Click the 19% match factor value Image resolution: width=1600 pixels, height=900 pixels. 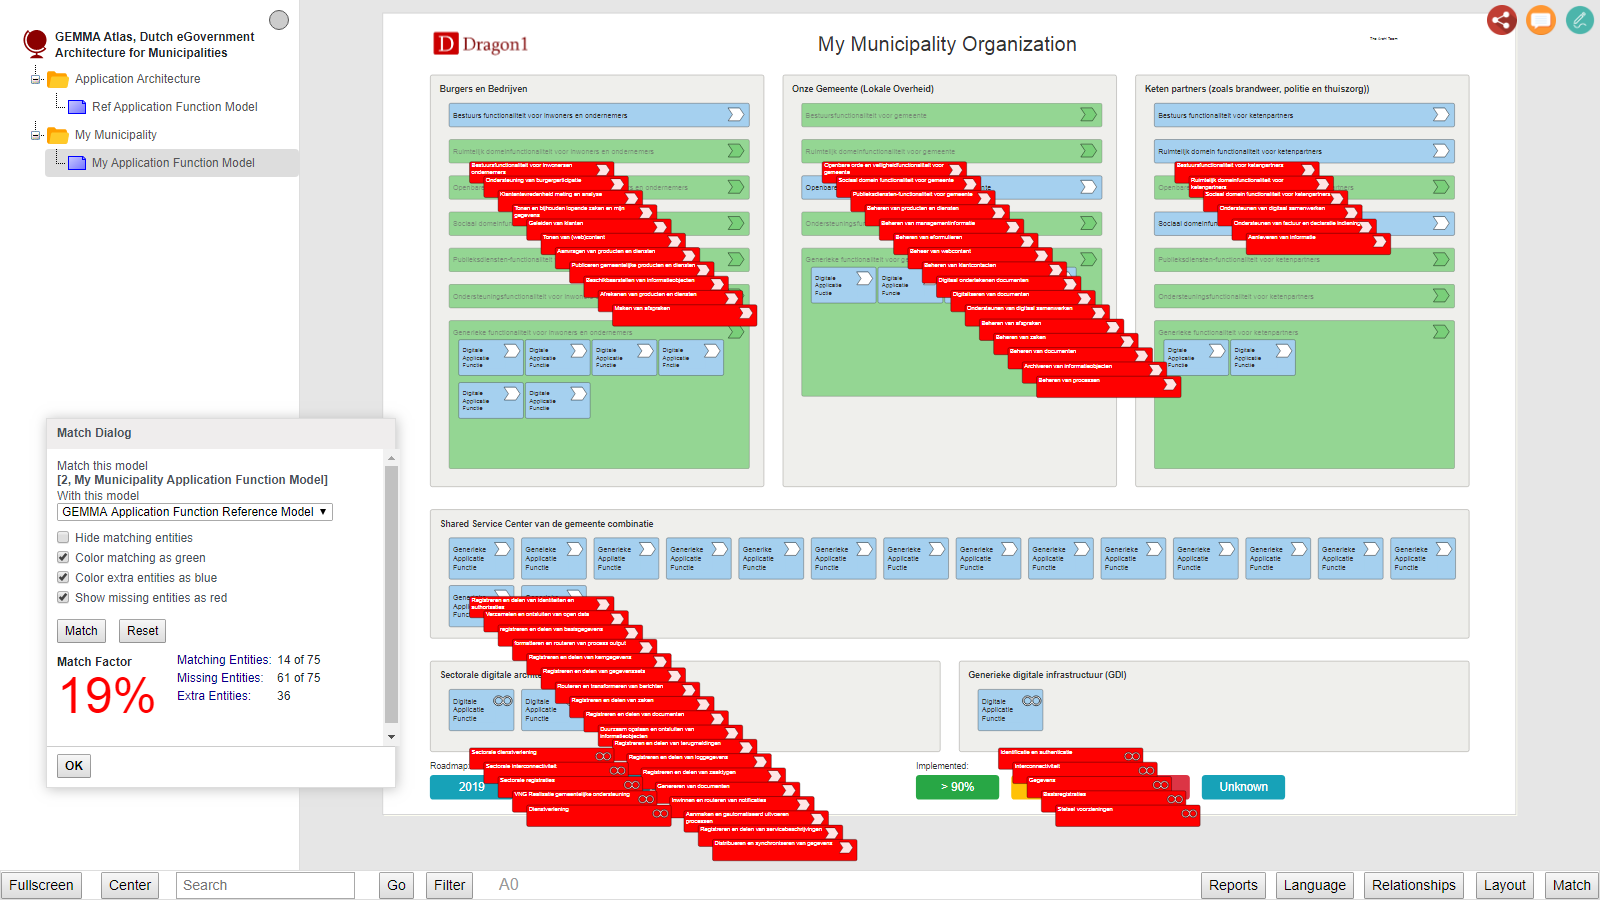[107, 696]
